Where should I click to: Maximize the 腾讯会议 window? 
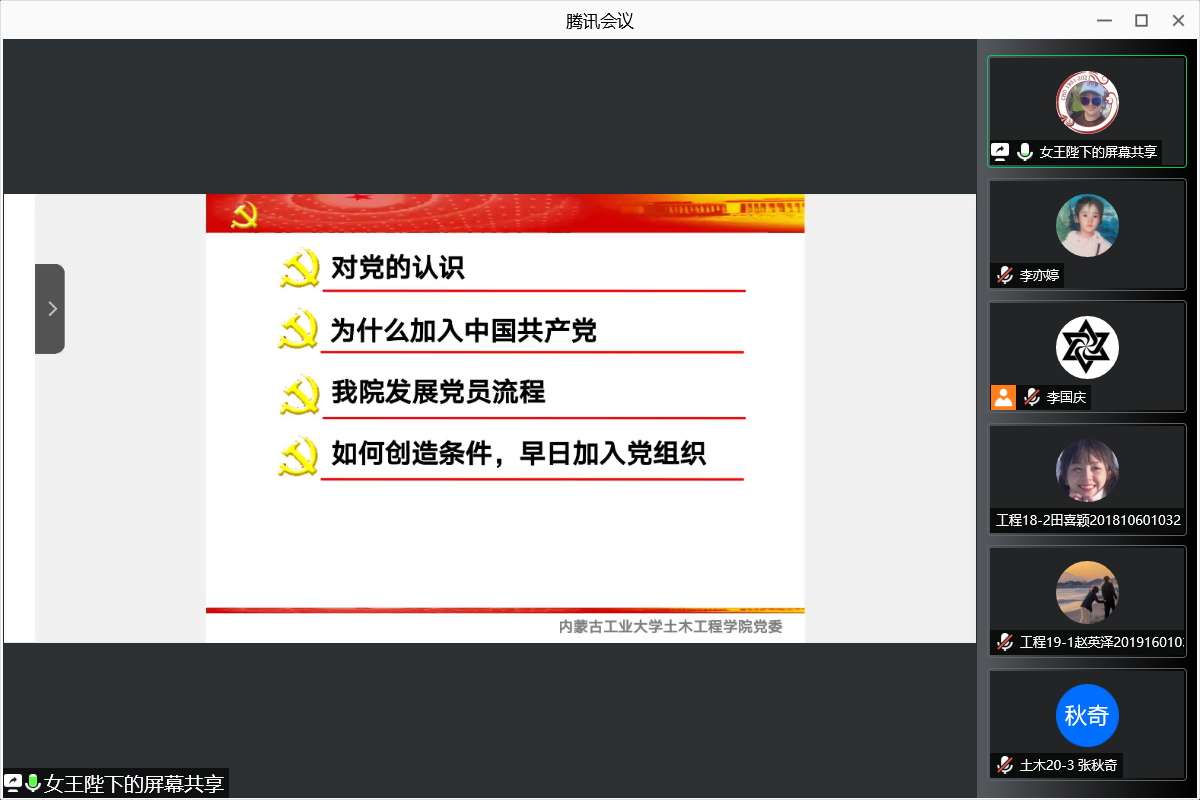pyautogui.click(x=1141, y=20)
